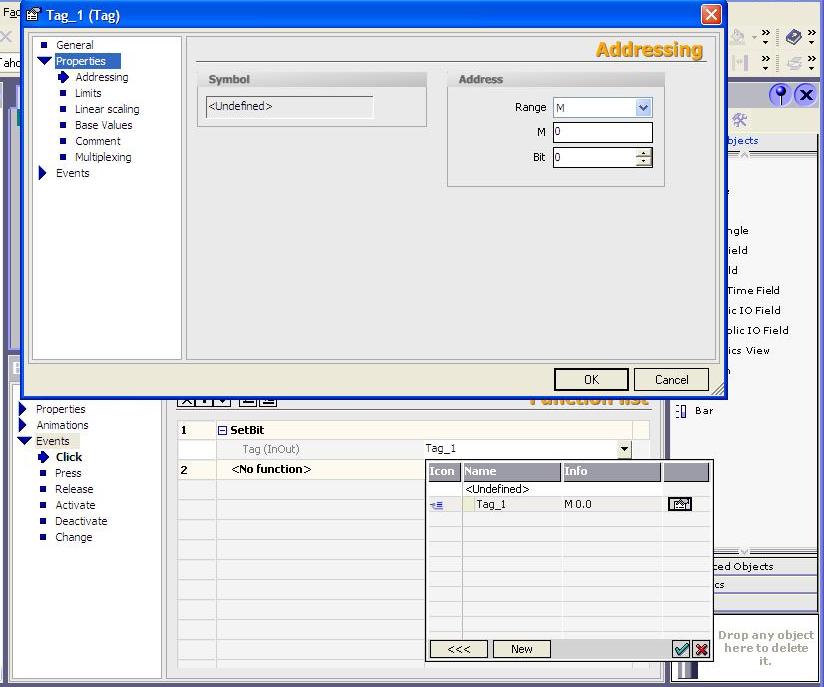
Task: Click the tag icon beside Tag_1 in list
Action: pos(436,505)
